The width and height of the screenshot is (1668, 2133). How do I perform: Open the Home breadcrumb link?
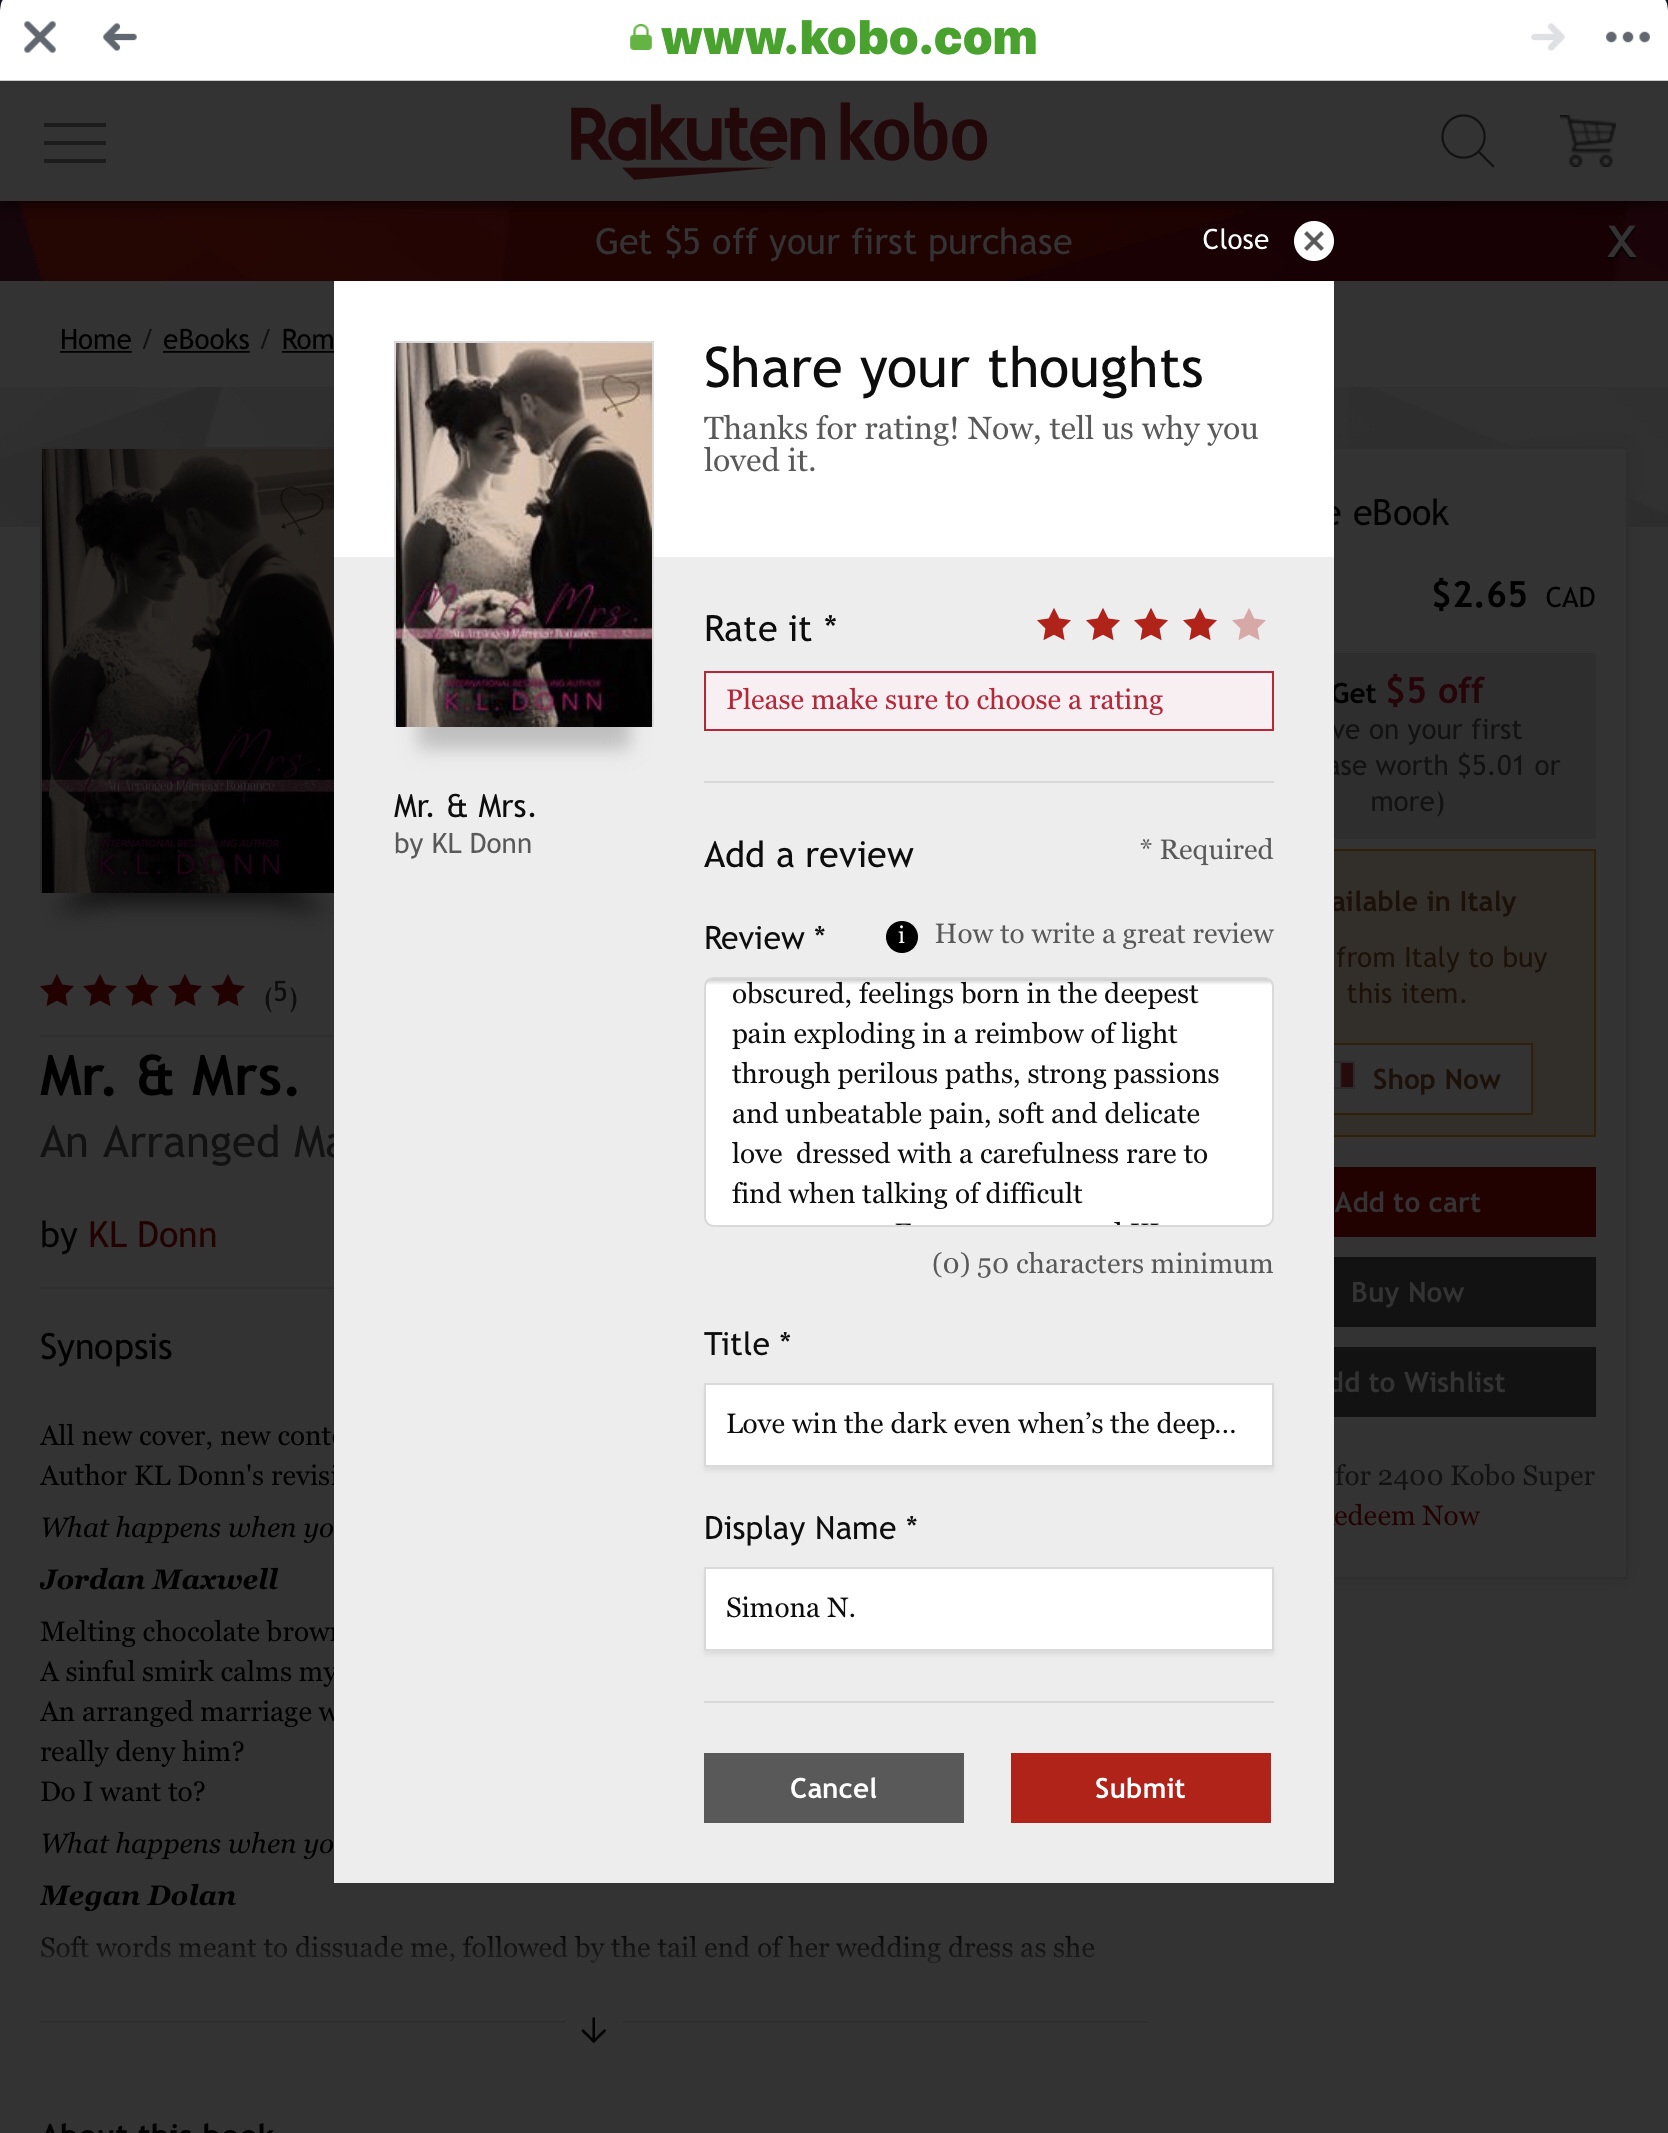click(x=95, y=340)
